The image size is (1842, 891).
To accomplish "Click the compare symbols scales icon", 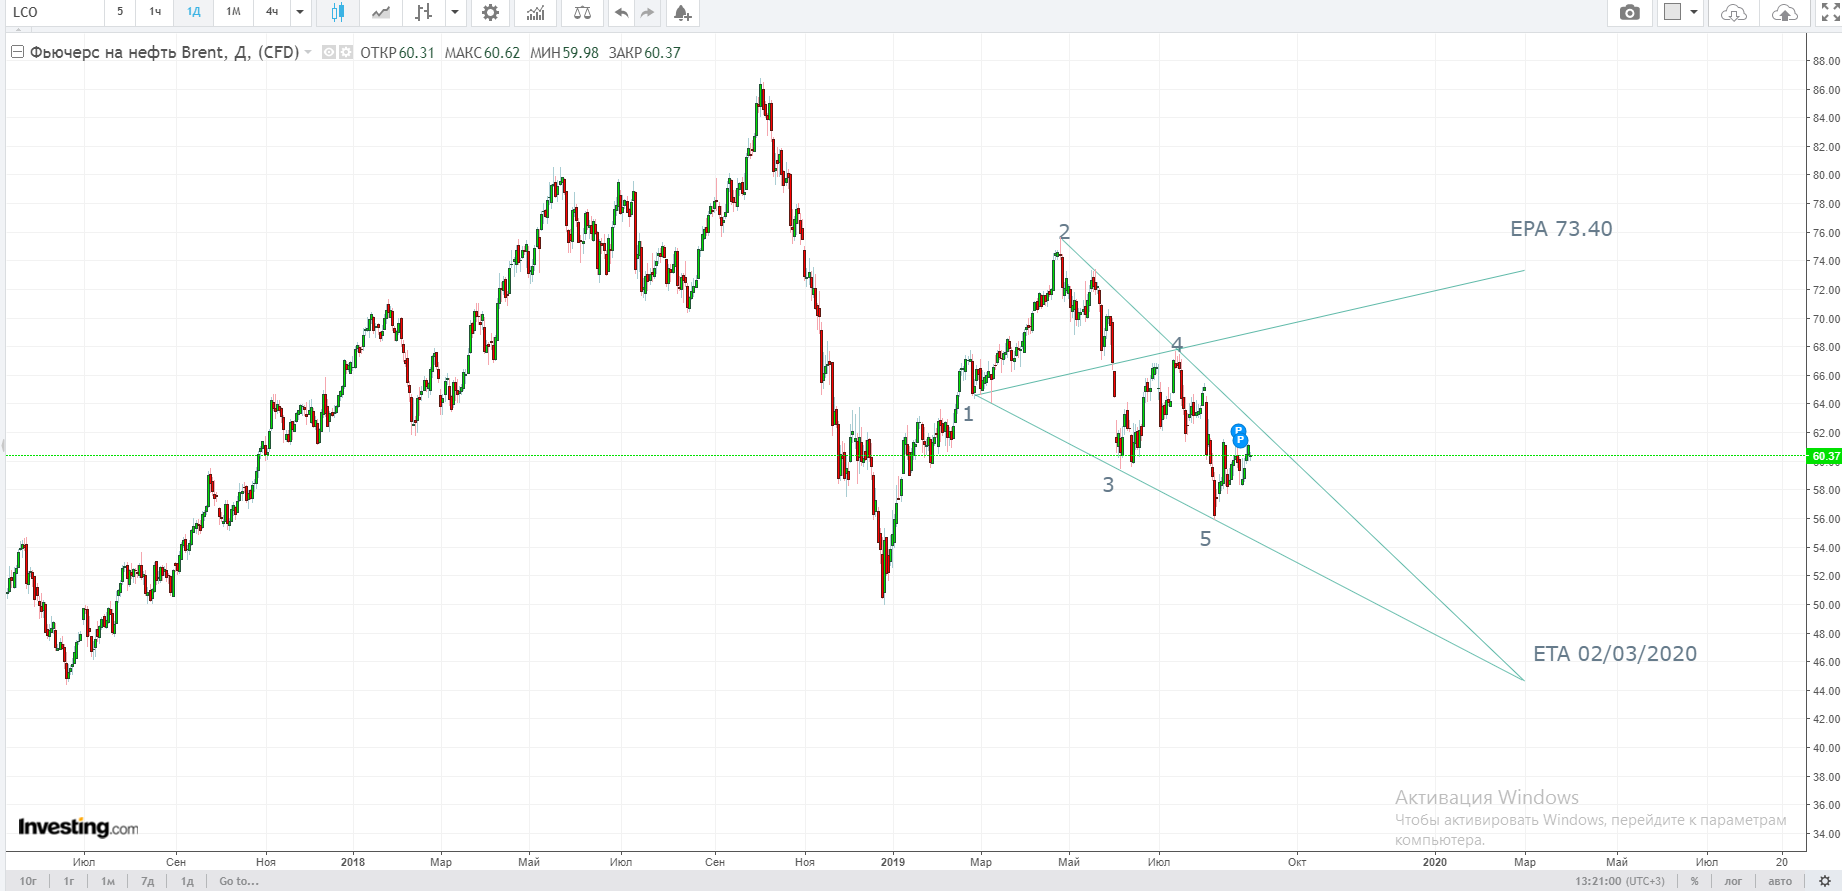I will pyautogui.click(x=582, y=13).
